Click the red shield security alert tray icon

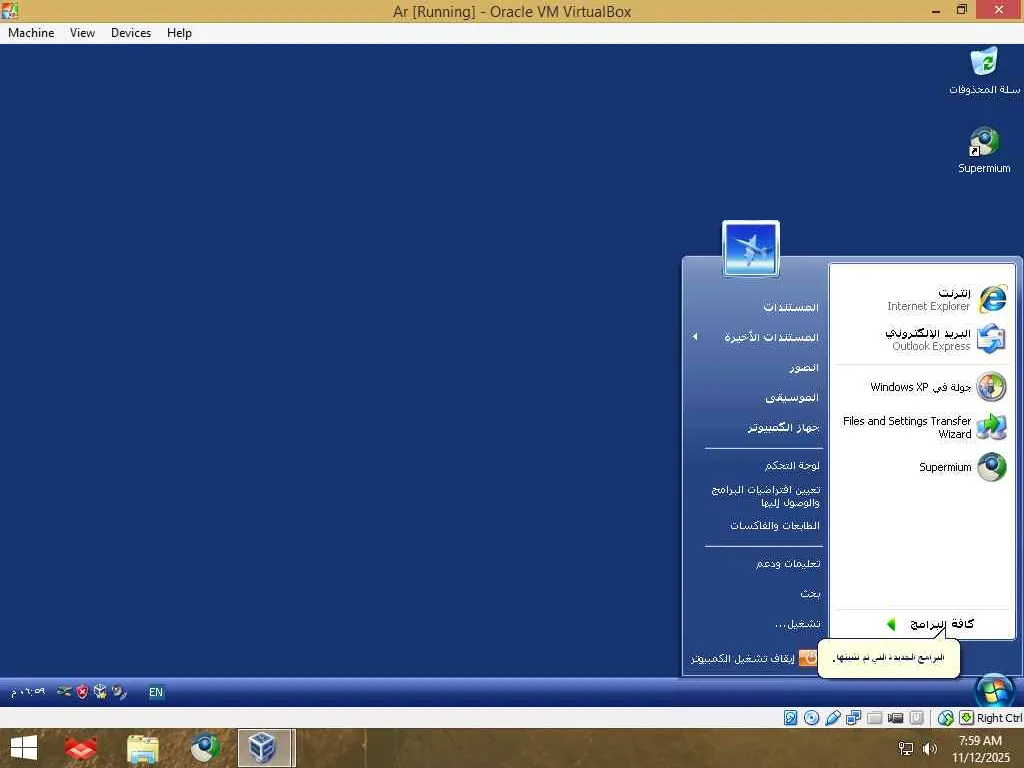(82, 692)
